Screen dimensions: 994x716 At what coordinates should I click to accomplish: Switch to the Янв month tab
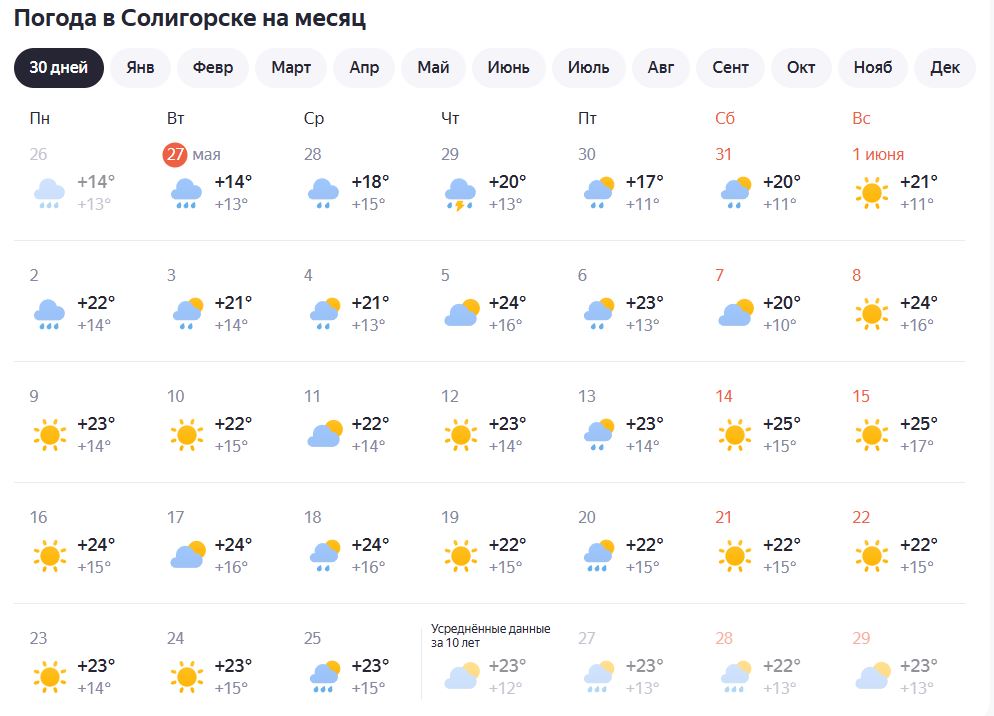click(140, 68)
